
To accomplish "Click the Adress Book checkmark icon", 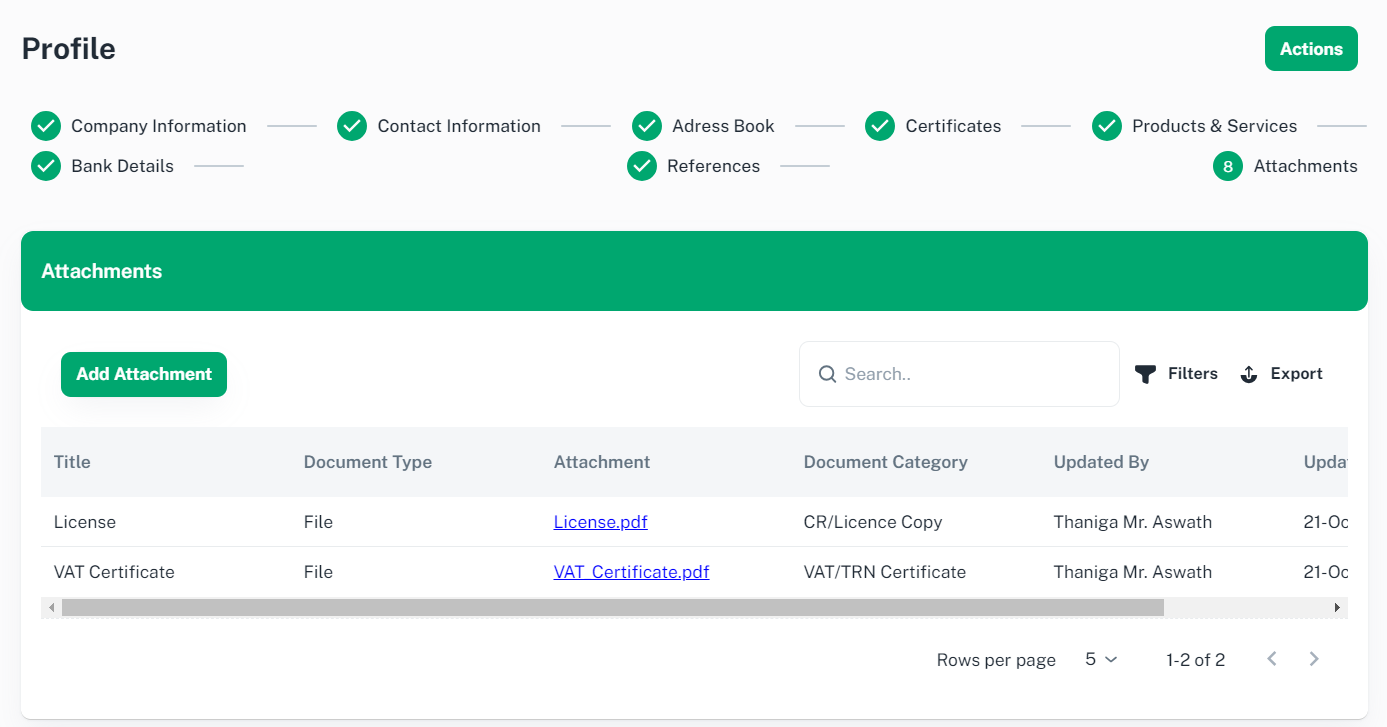I will [647, 126].
